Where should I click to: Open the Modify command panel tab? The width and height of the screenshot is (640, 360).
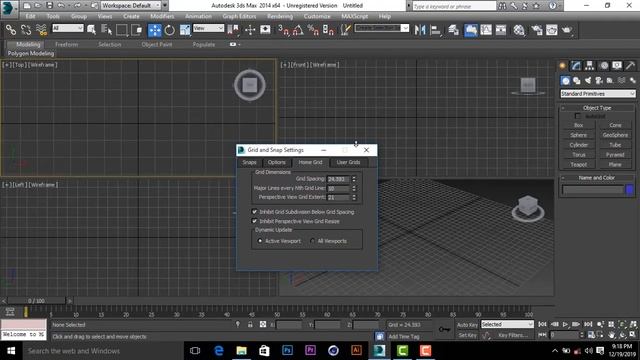576,65
